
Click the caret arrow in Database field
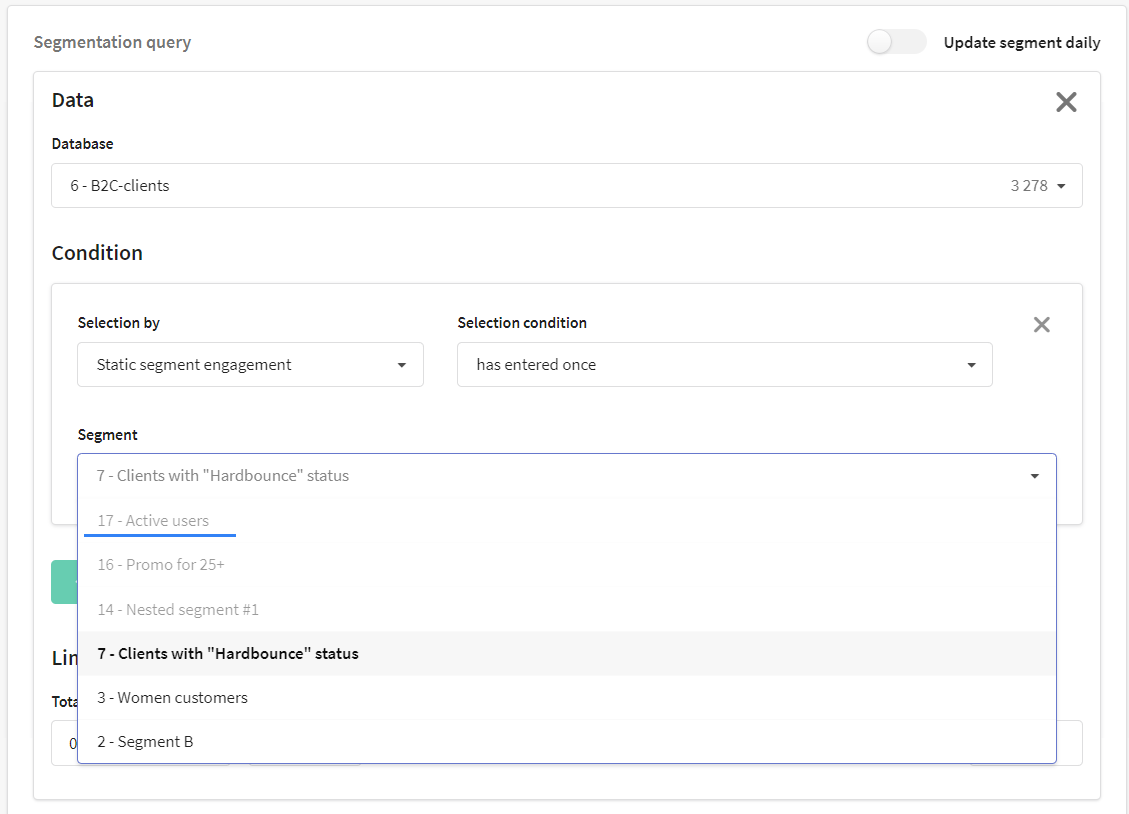1061,186
